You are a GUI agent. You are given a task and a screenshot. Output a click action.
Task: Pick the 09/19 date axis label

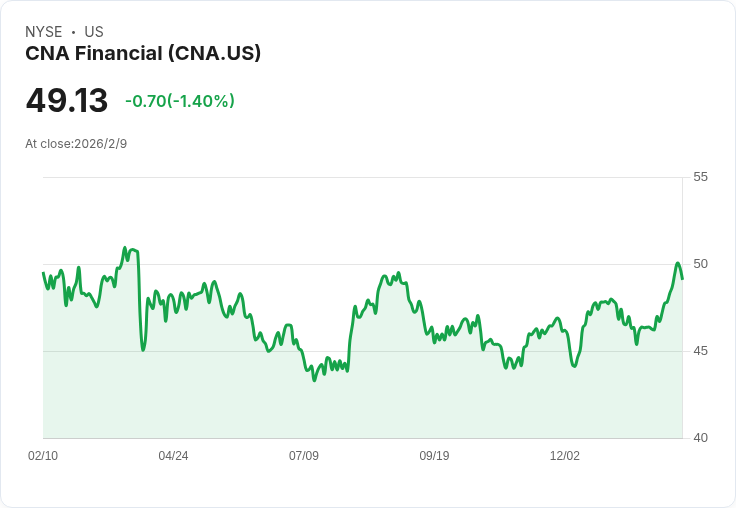click(x=434, y=456)
